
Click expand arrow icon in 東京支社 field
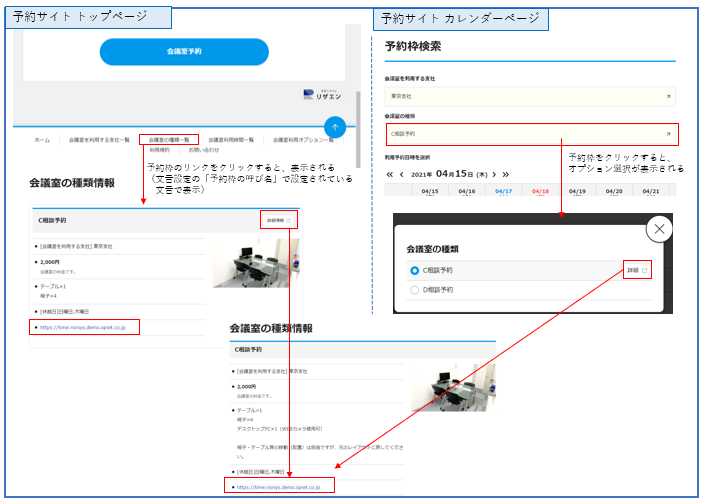click(669, 97)
